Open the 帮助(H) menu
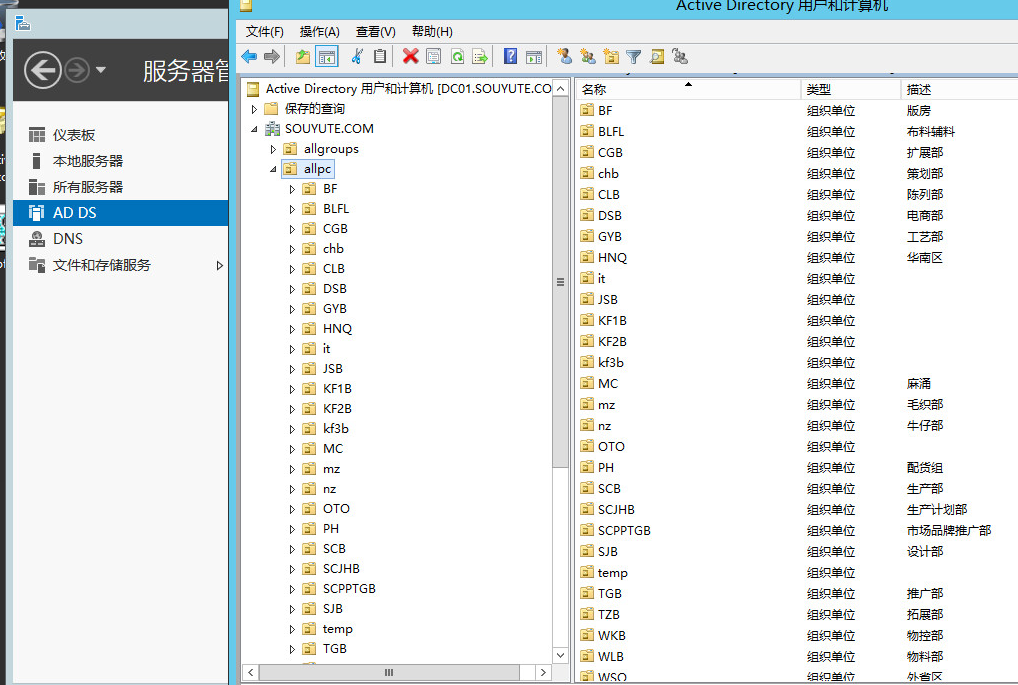The width and height of the screenshot is (1018, 685). tap(432, 31)
